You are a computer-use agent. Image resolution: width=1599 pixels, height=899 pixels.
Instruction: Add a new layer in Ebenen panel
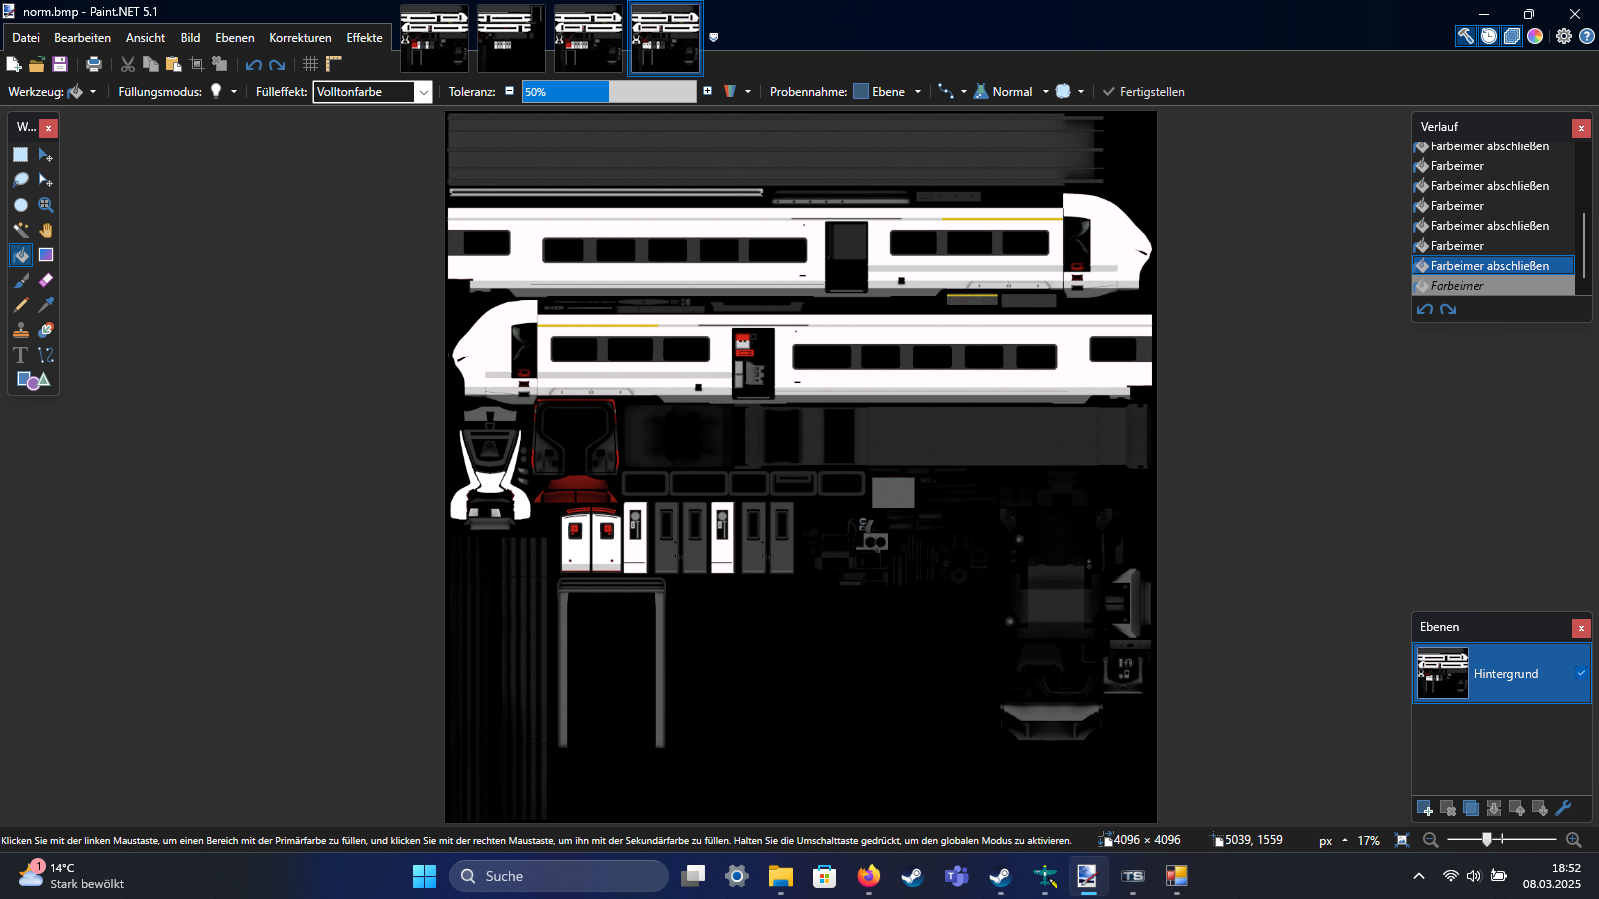pyautogui.click(x=1425, y=808)
